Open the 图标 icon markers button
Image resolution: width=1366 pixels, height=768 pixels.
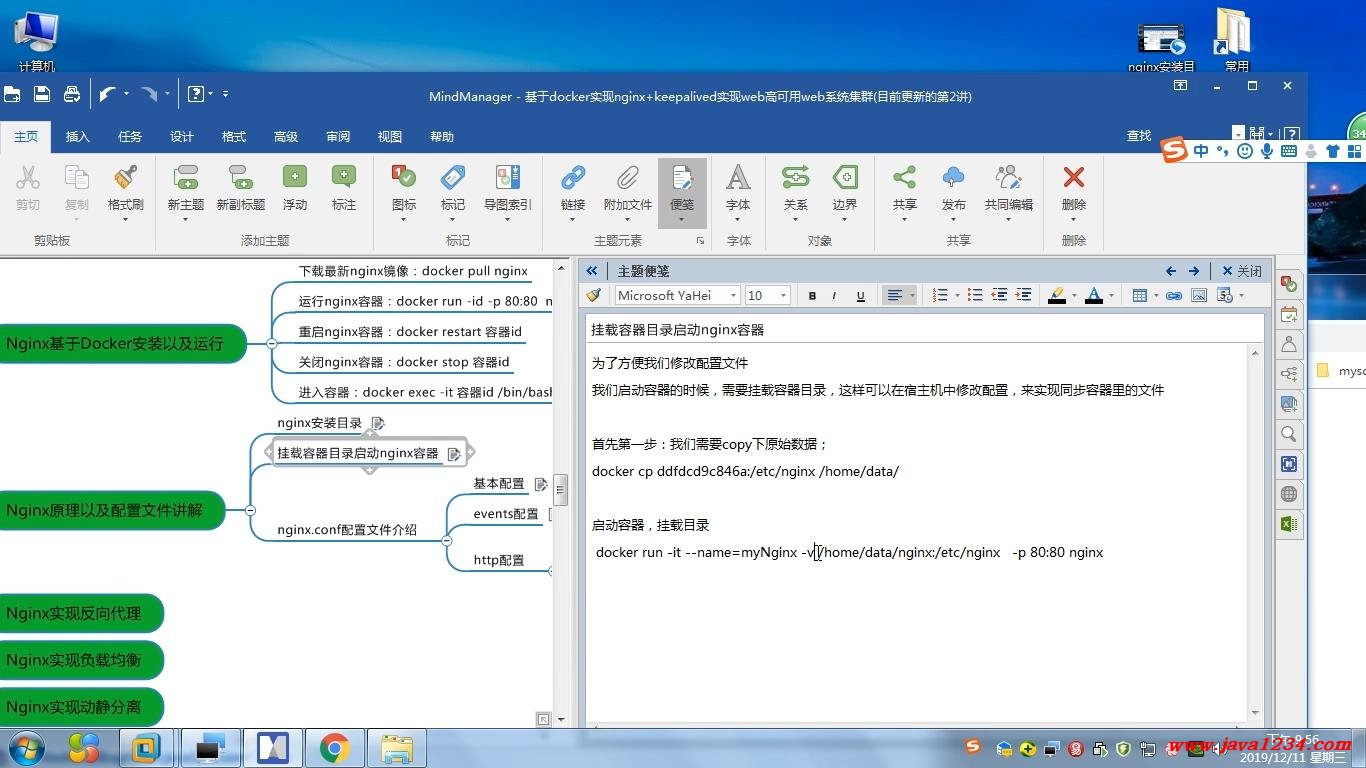coord(404,188)
